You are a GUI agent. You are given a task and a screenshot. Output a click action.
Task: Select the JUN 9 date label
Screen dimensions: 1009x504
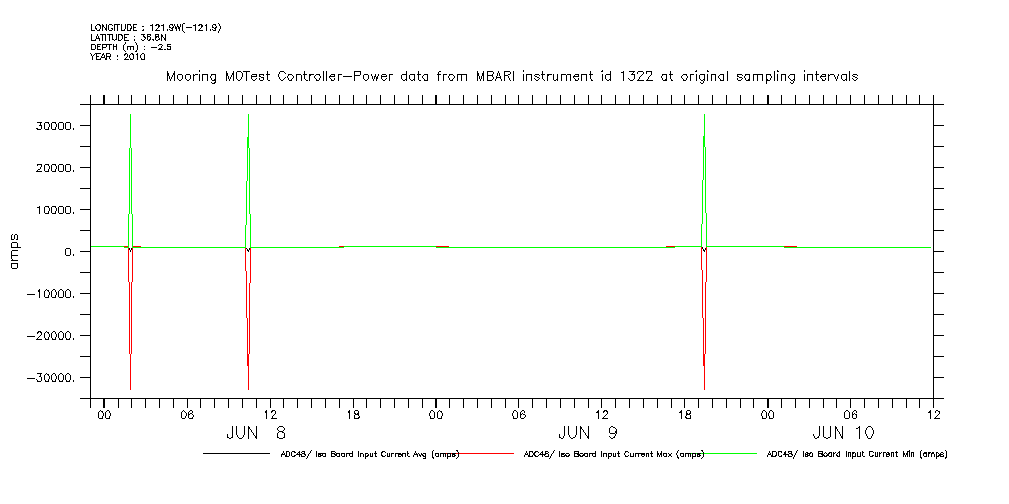point(586,433)
